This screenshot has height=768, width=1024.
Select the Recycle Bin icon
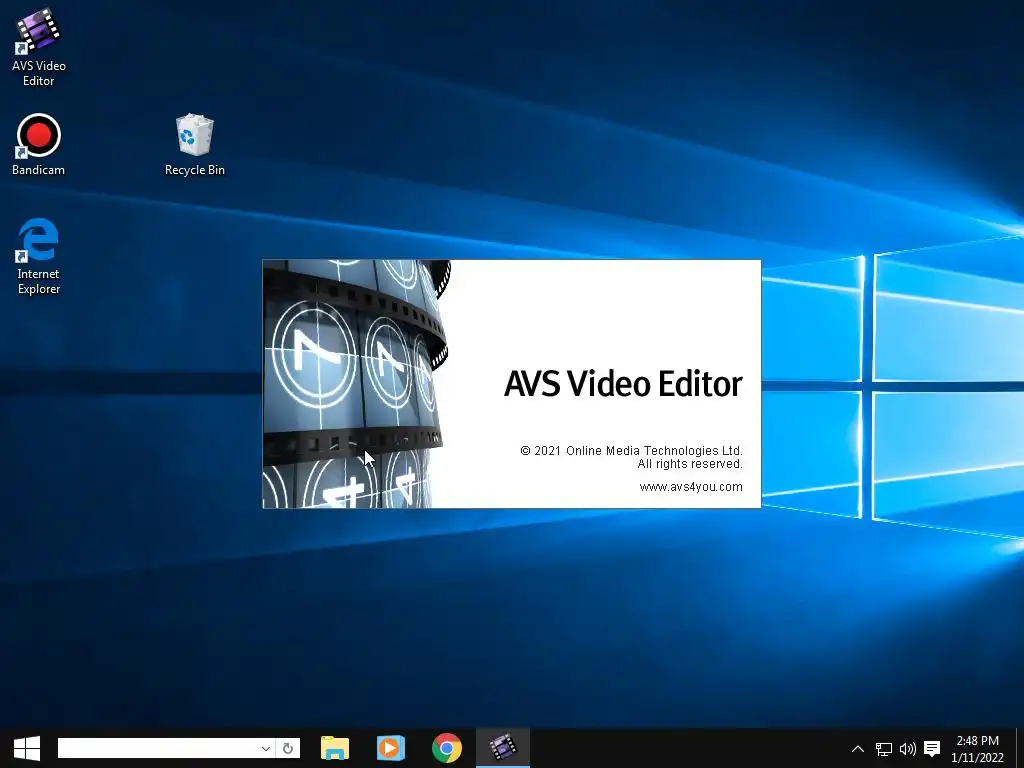point(195,145)
